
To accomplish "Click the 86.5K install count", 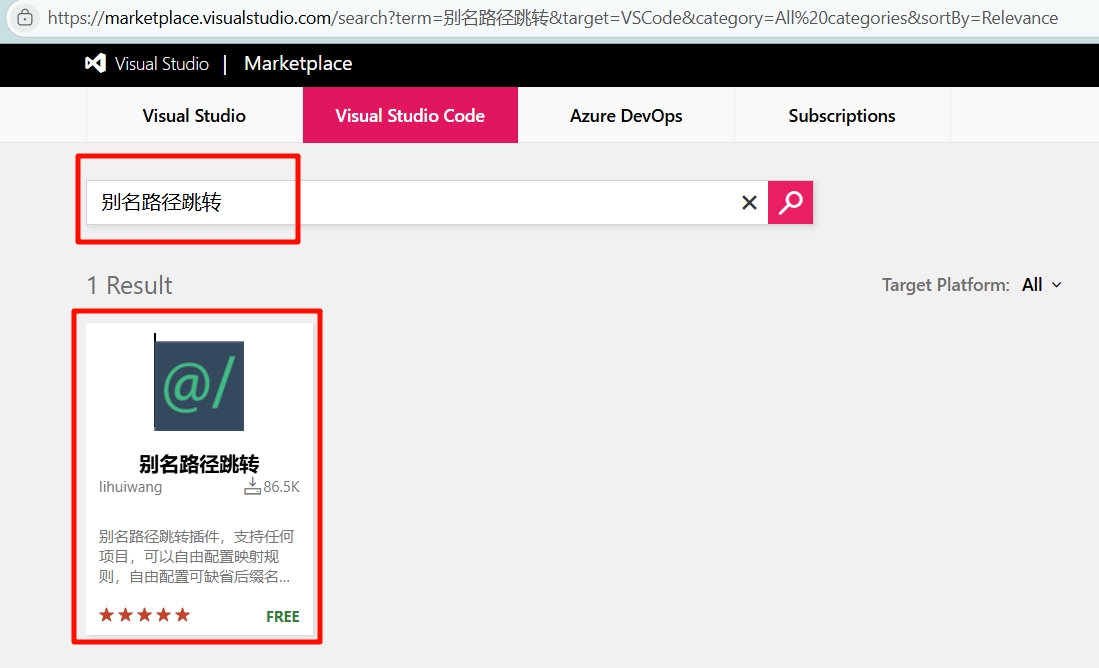I will pos(281,486).
